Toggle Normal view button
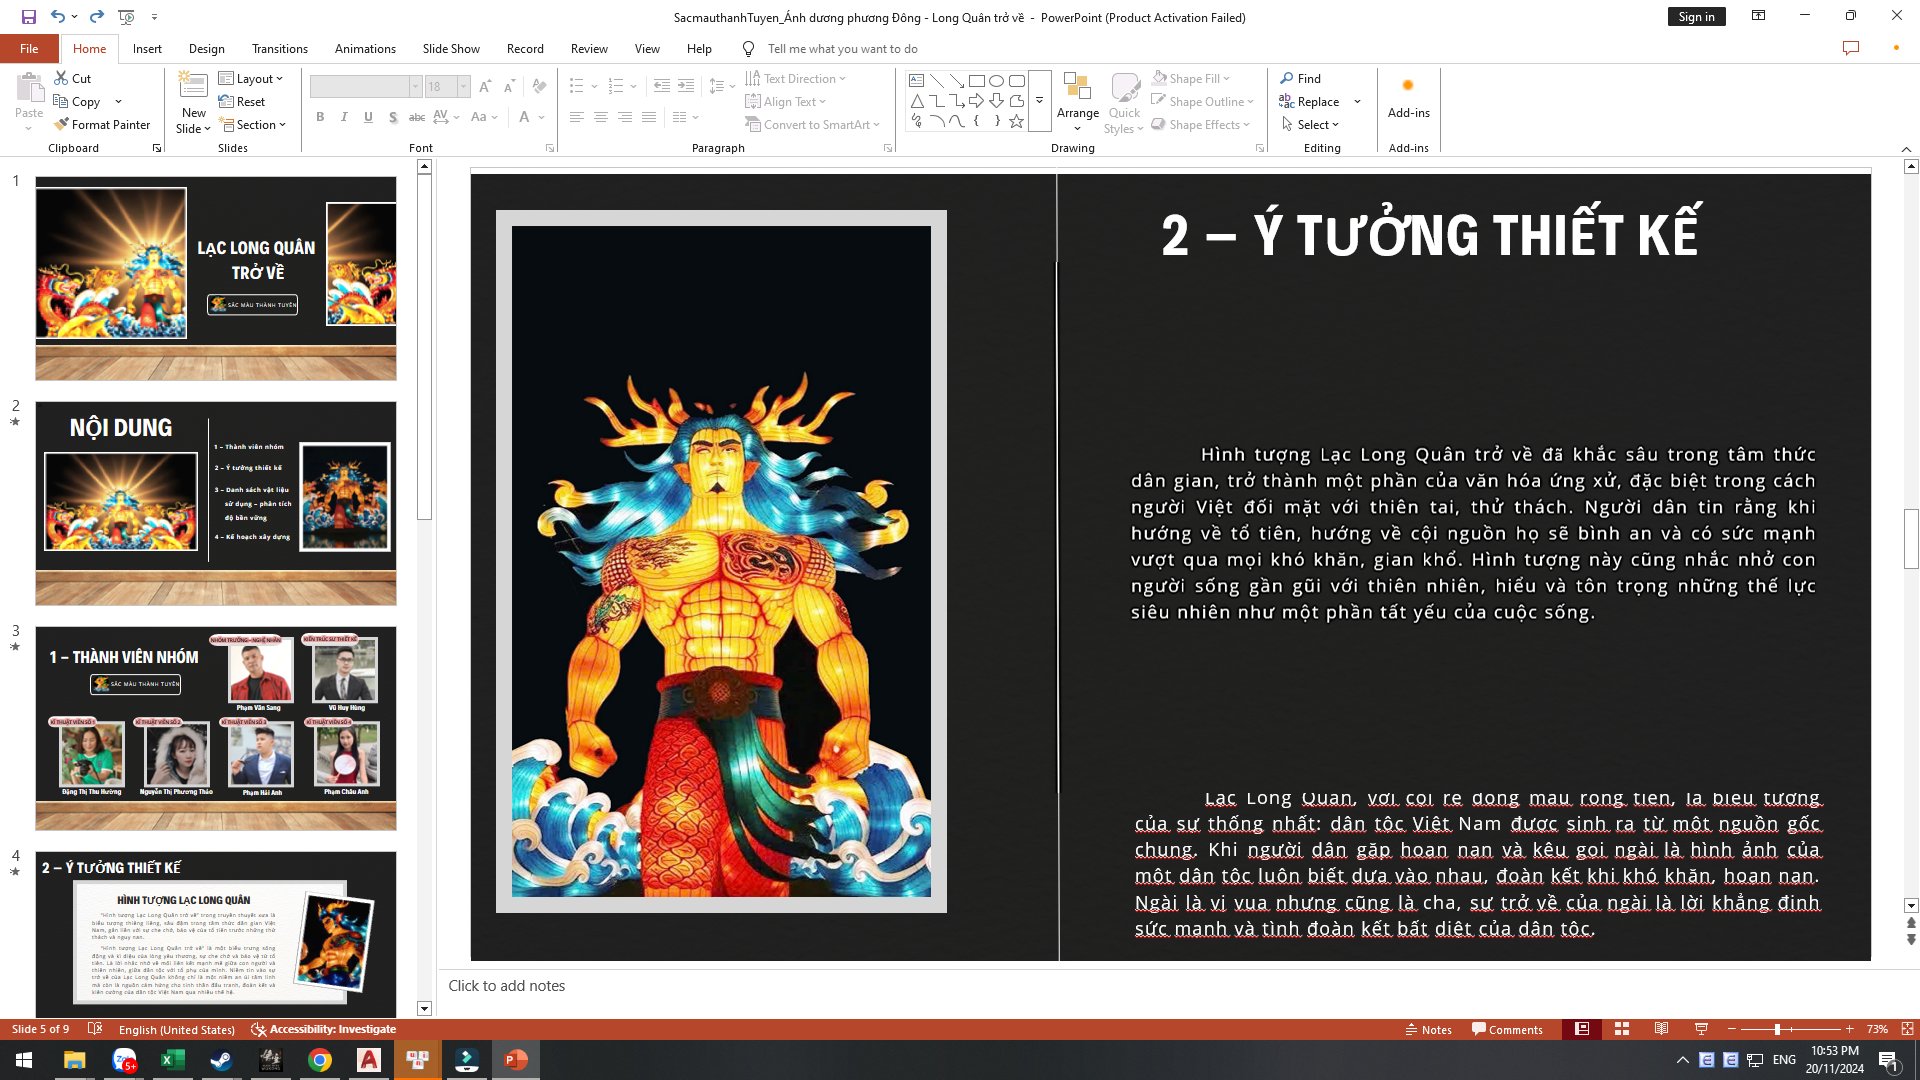The image size is (1920, 1080). (x=1582, y=1029)
